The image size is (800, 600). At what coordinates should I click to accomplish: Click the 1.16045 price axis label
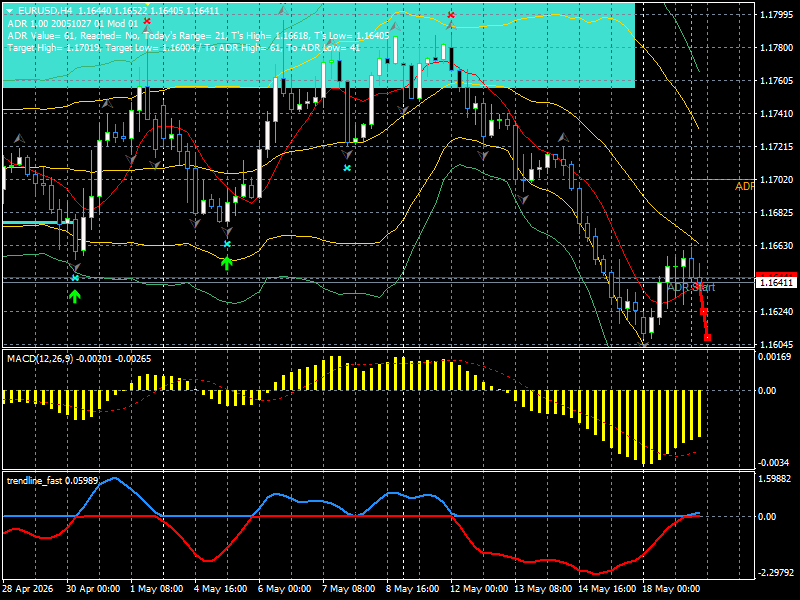[x=776, y=344]
